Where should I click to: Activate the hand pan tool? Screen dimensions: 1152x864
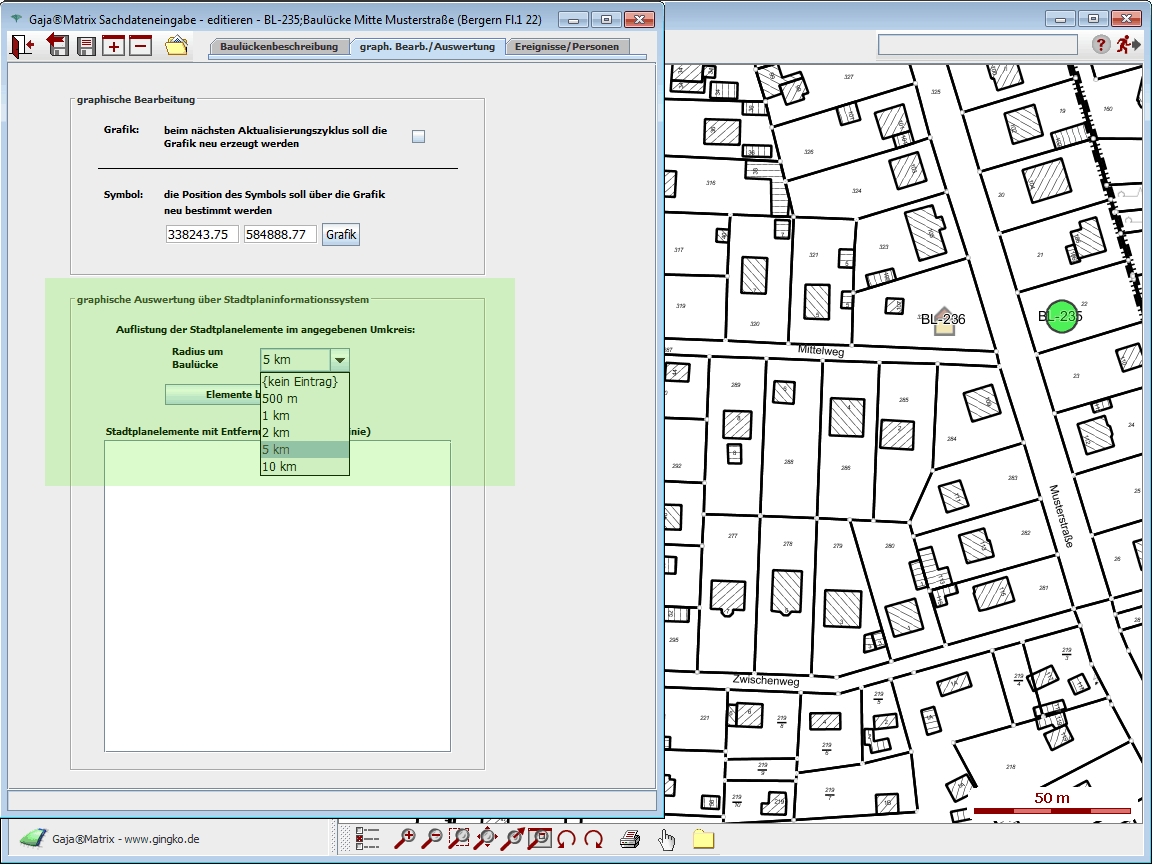click(667, 839)
